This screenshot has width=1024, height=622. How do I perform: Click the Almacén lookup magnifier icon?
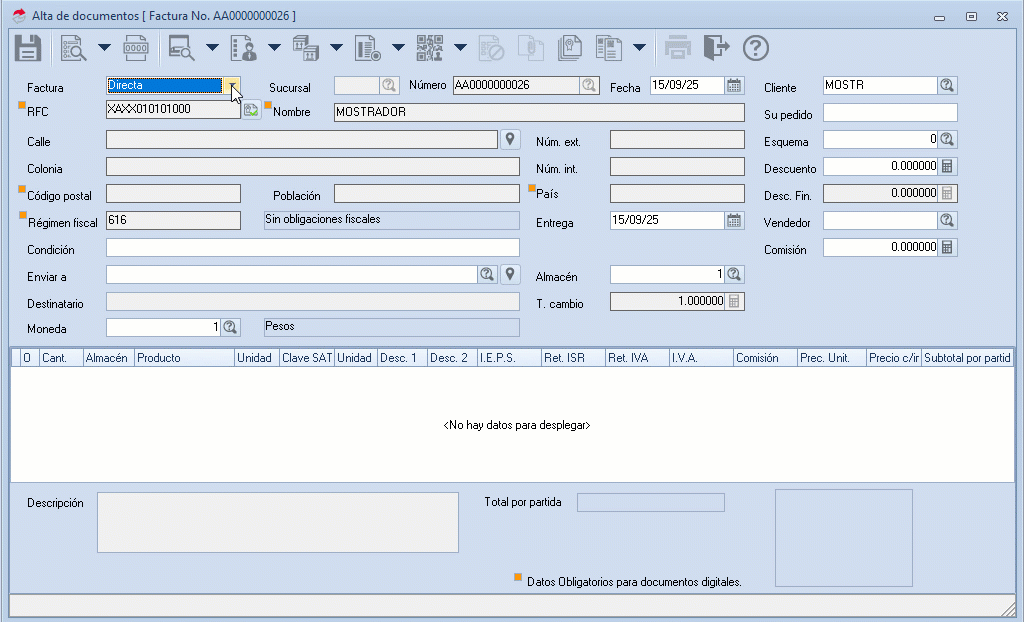[734, 274]
